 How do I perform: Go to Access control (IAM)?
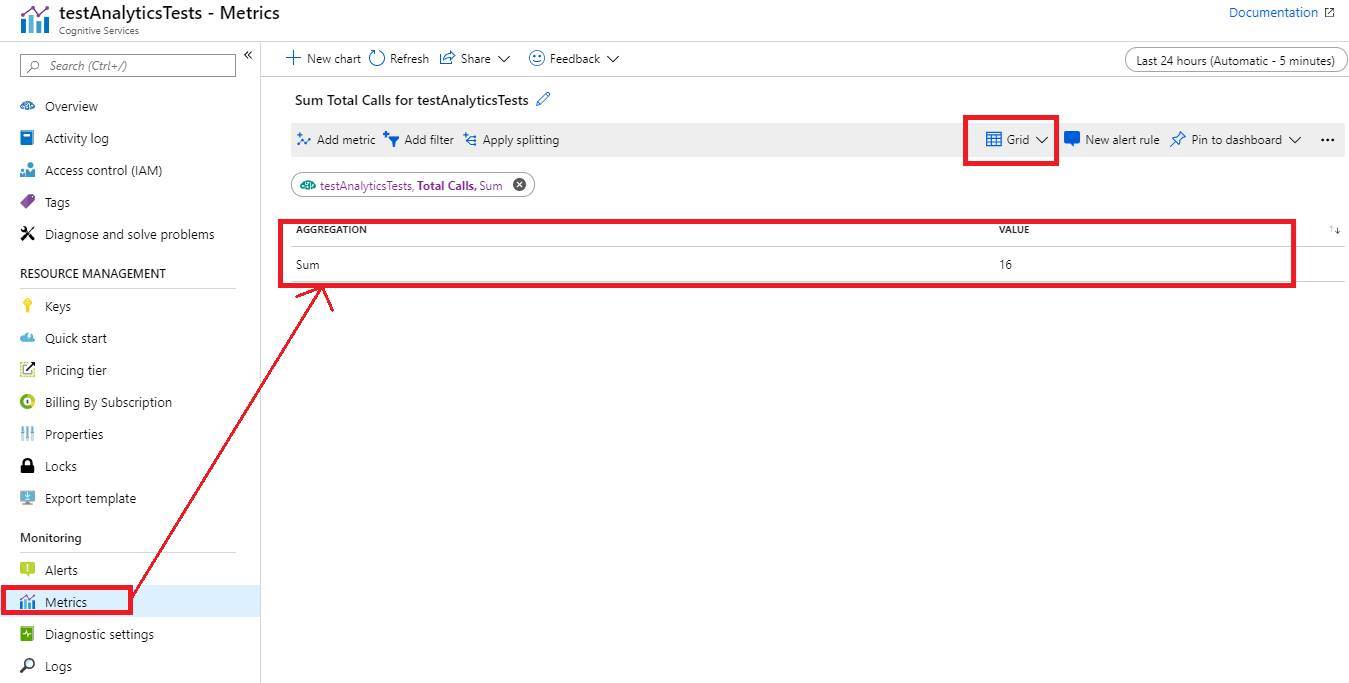pos(103,170)
